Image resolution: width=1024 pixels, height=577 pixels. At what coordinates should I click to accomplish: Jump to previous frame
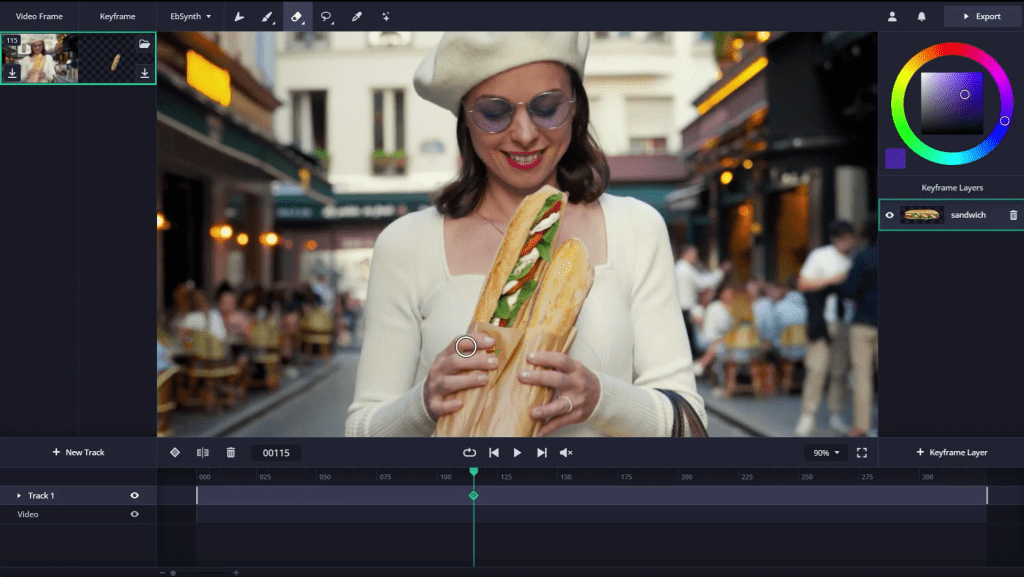(494, 452)
